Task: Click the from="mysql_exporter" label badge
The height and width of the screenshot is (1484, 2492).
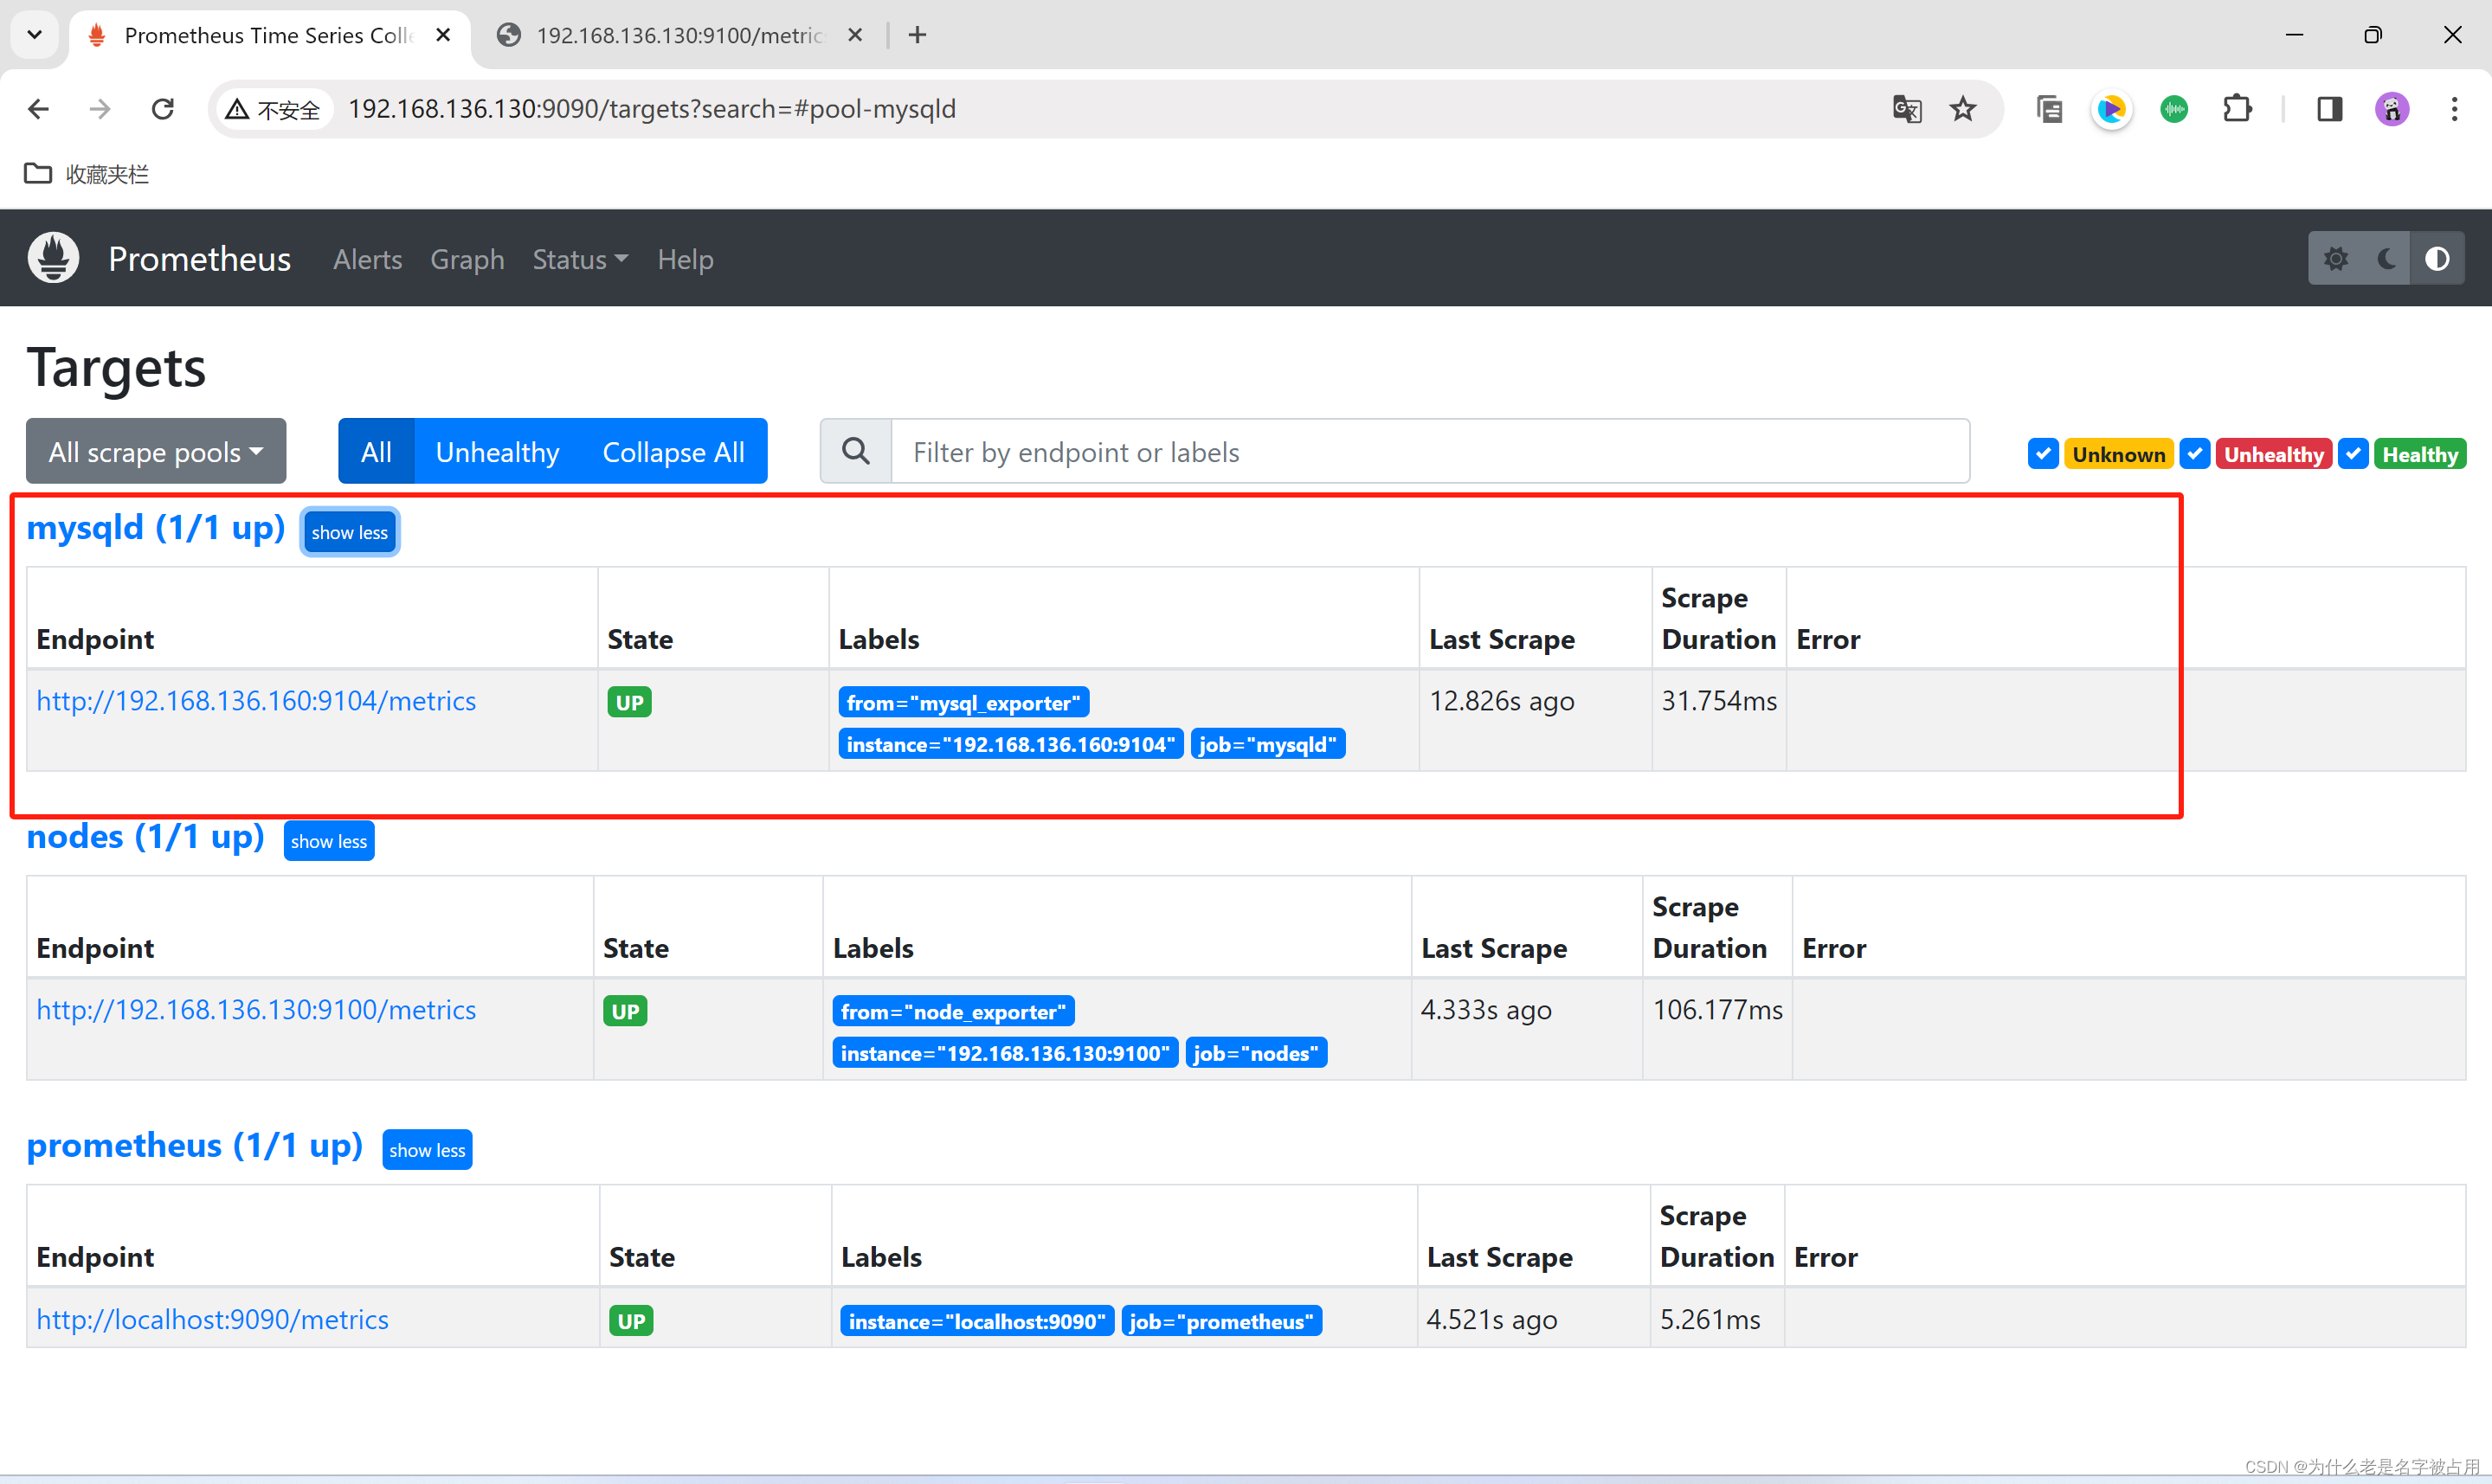Action: point(963,702)
